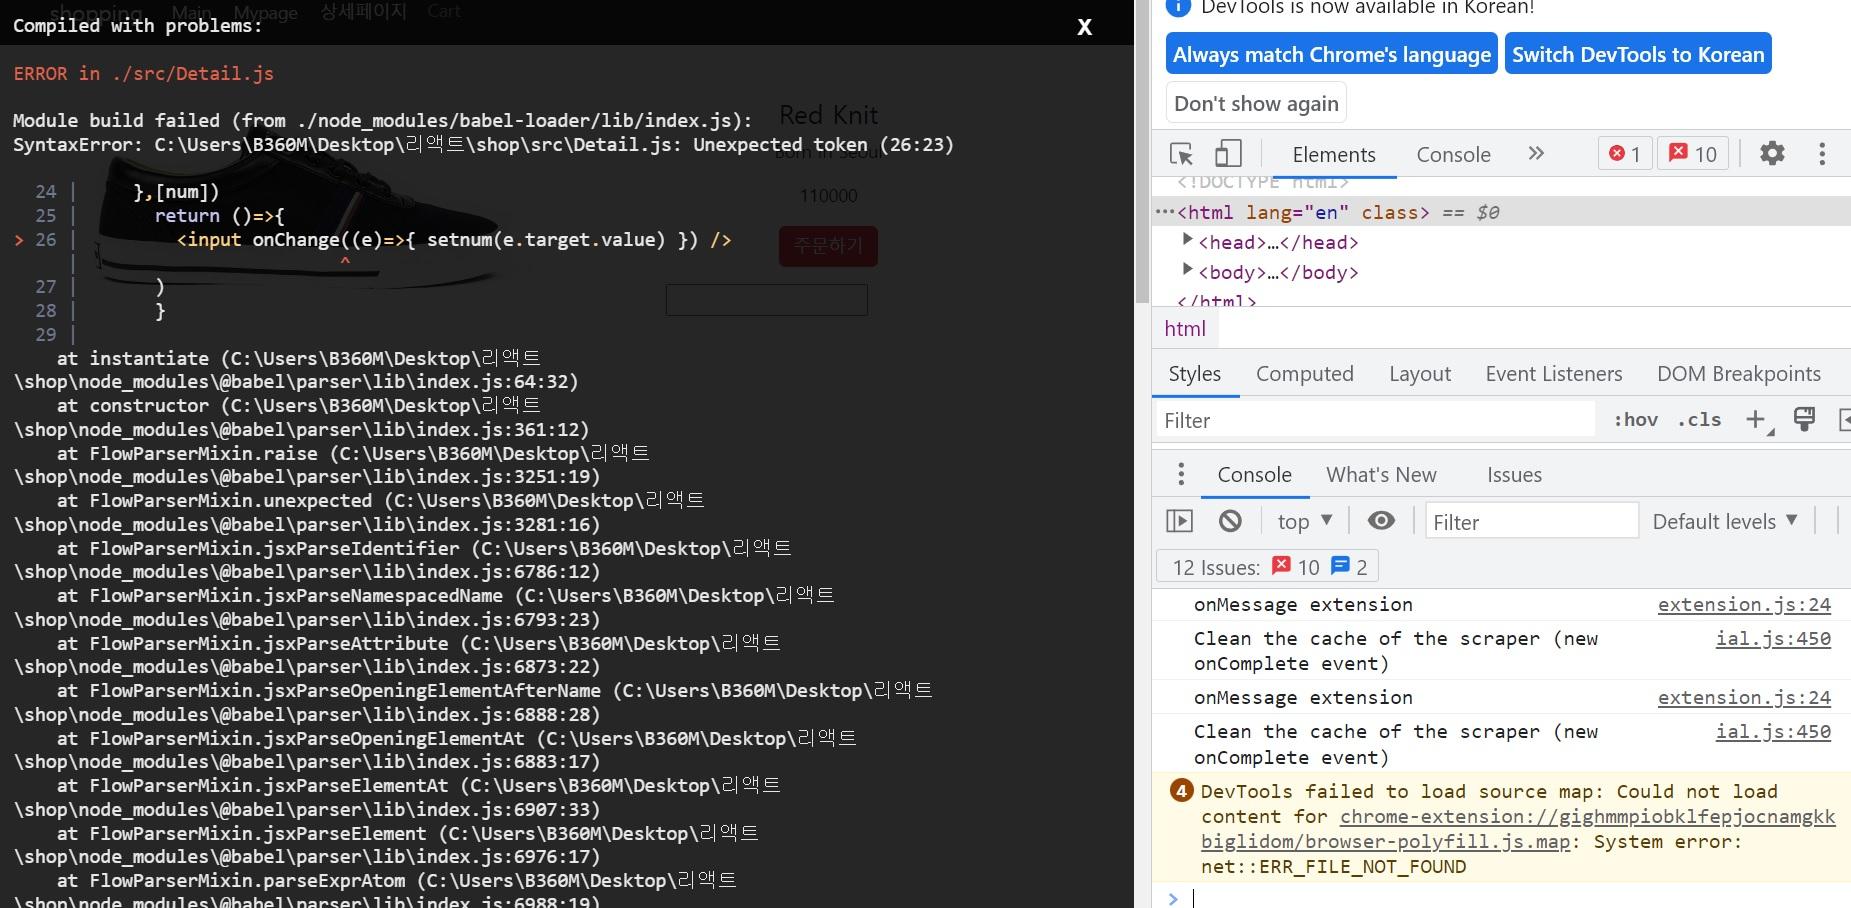This screenshot has width=1851, height=908.
Task: Open the Computed pane tab
Action: coord(1304,374)
